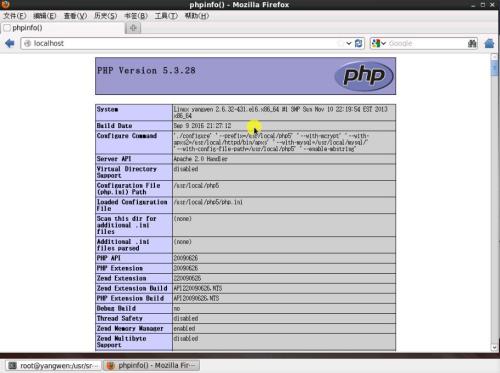Click the Scan this dir label
500x373 pixels.
126,225
